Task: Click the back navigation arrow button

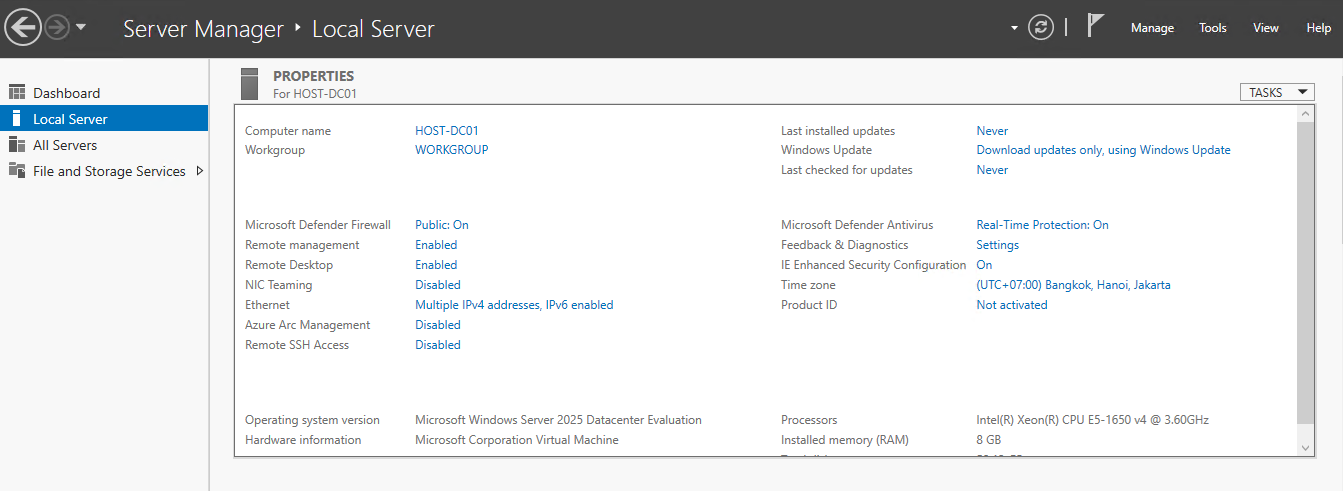Action: click(x=23, y=28)
